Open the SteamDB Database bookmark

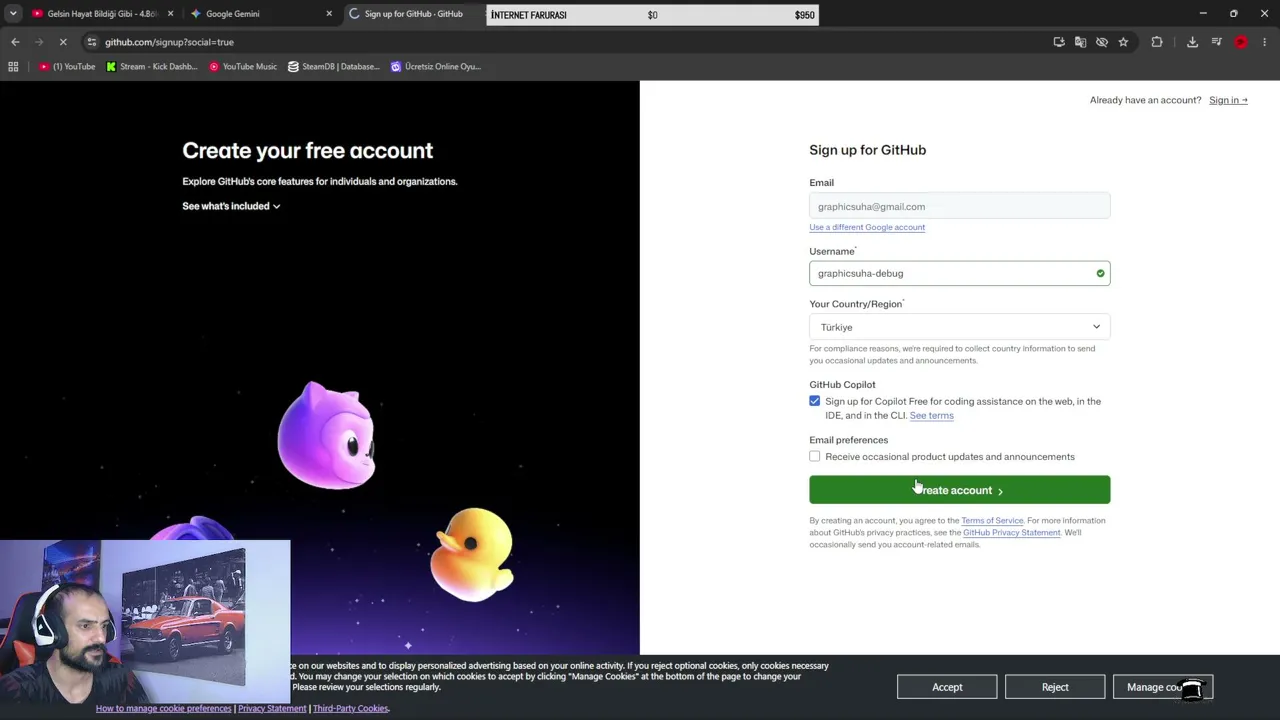pos(334,67)
